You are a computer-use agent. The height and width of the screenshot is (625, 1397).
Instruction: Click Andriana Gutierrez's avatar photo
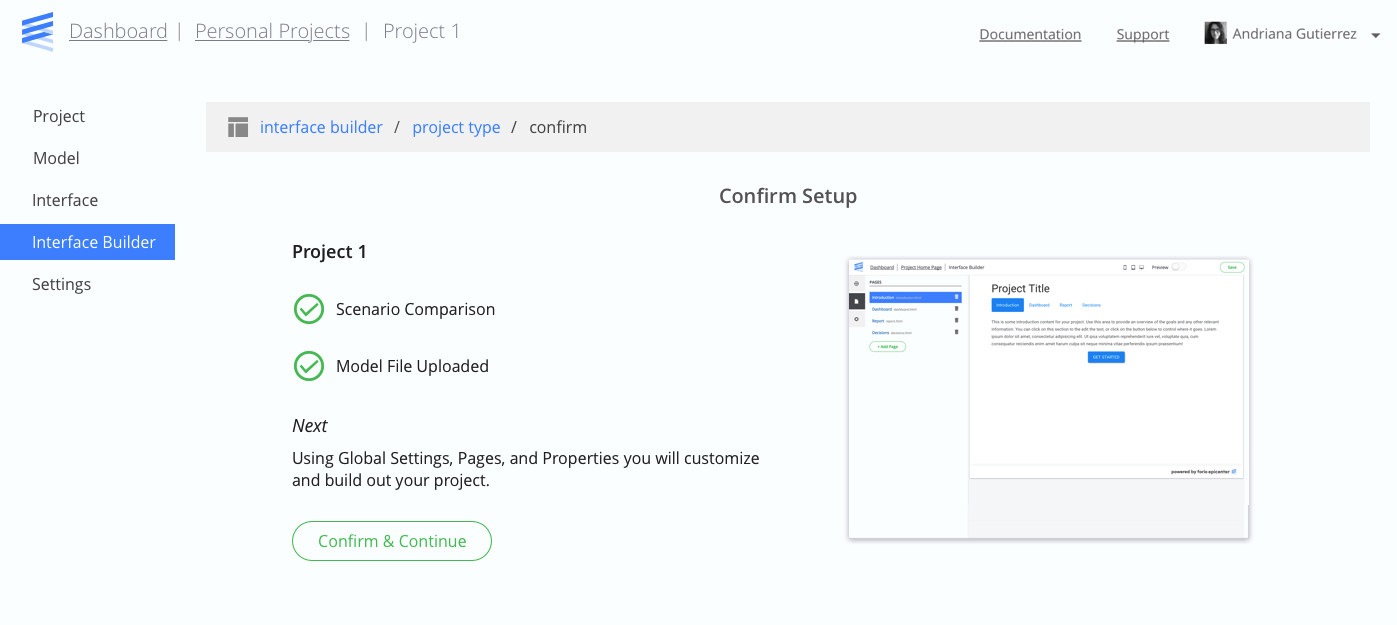tap(1215, 32)
